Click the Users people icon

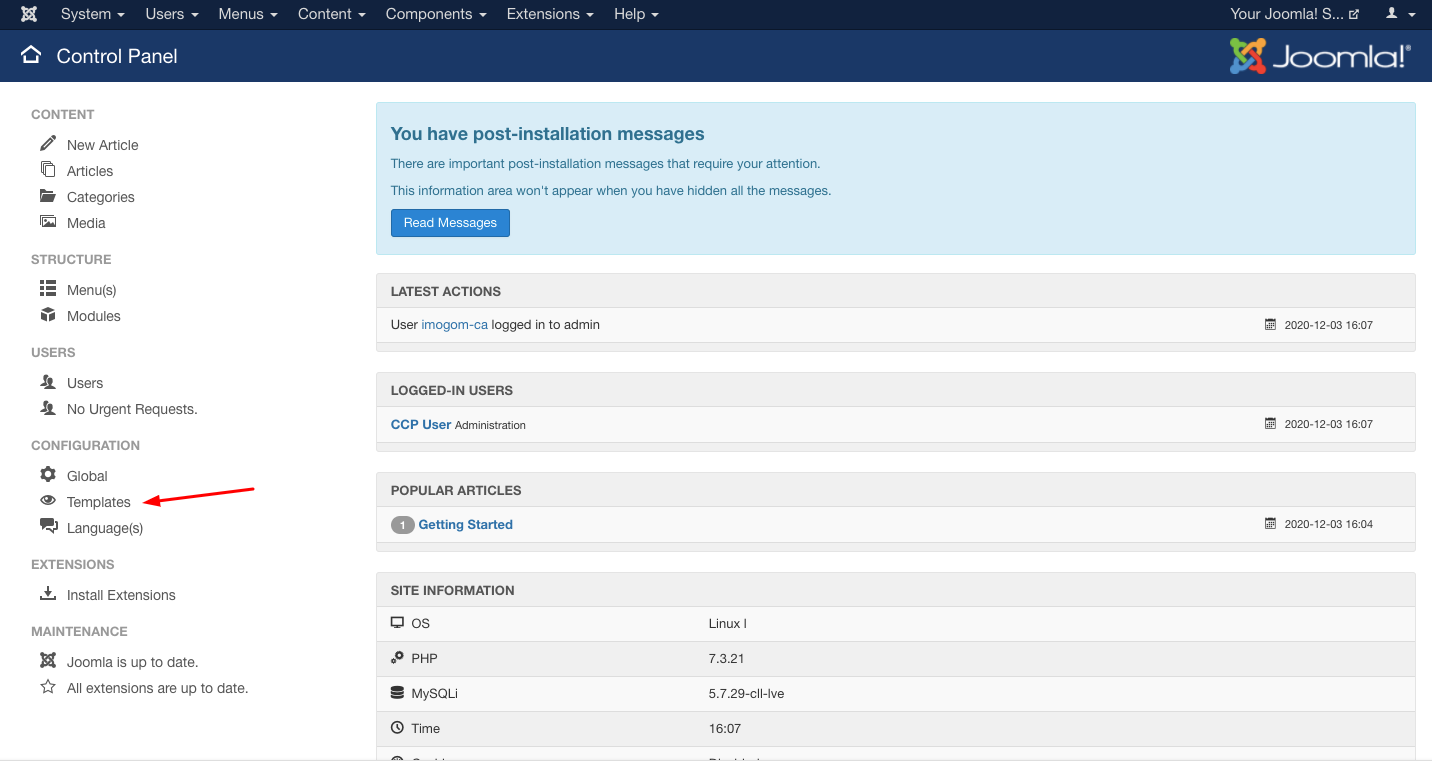coord(48,381)
